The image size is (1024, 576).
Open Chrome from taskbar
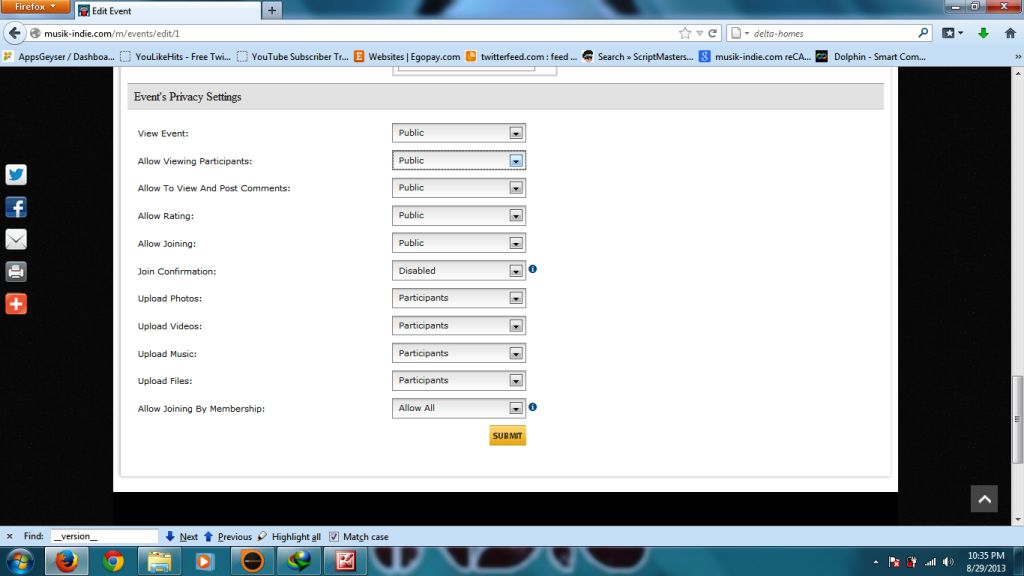pos(114,561)
